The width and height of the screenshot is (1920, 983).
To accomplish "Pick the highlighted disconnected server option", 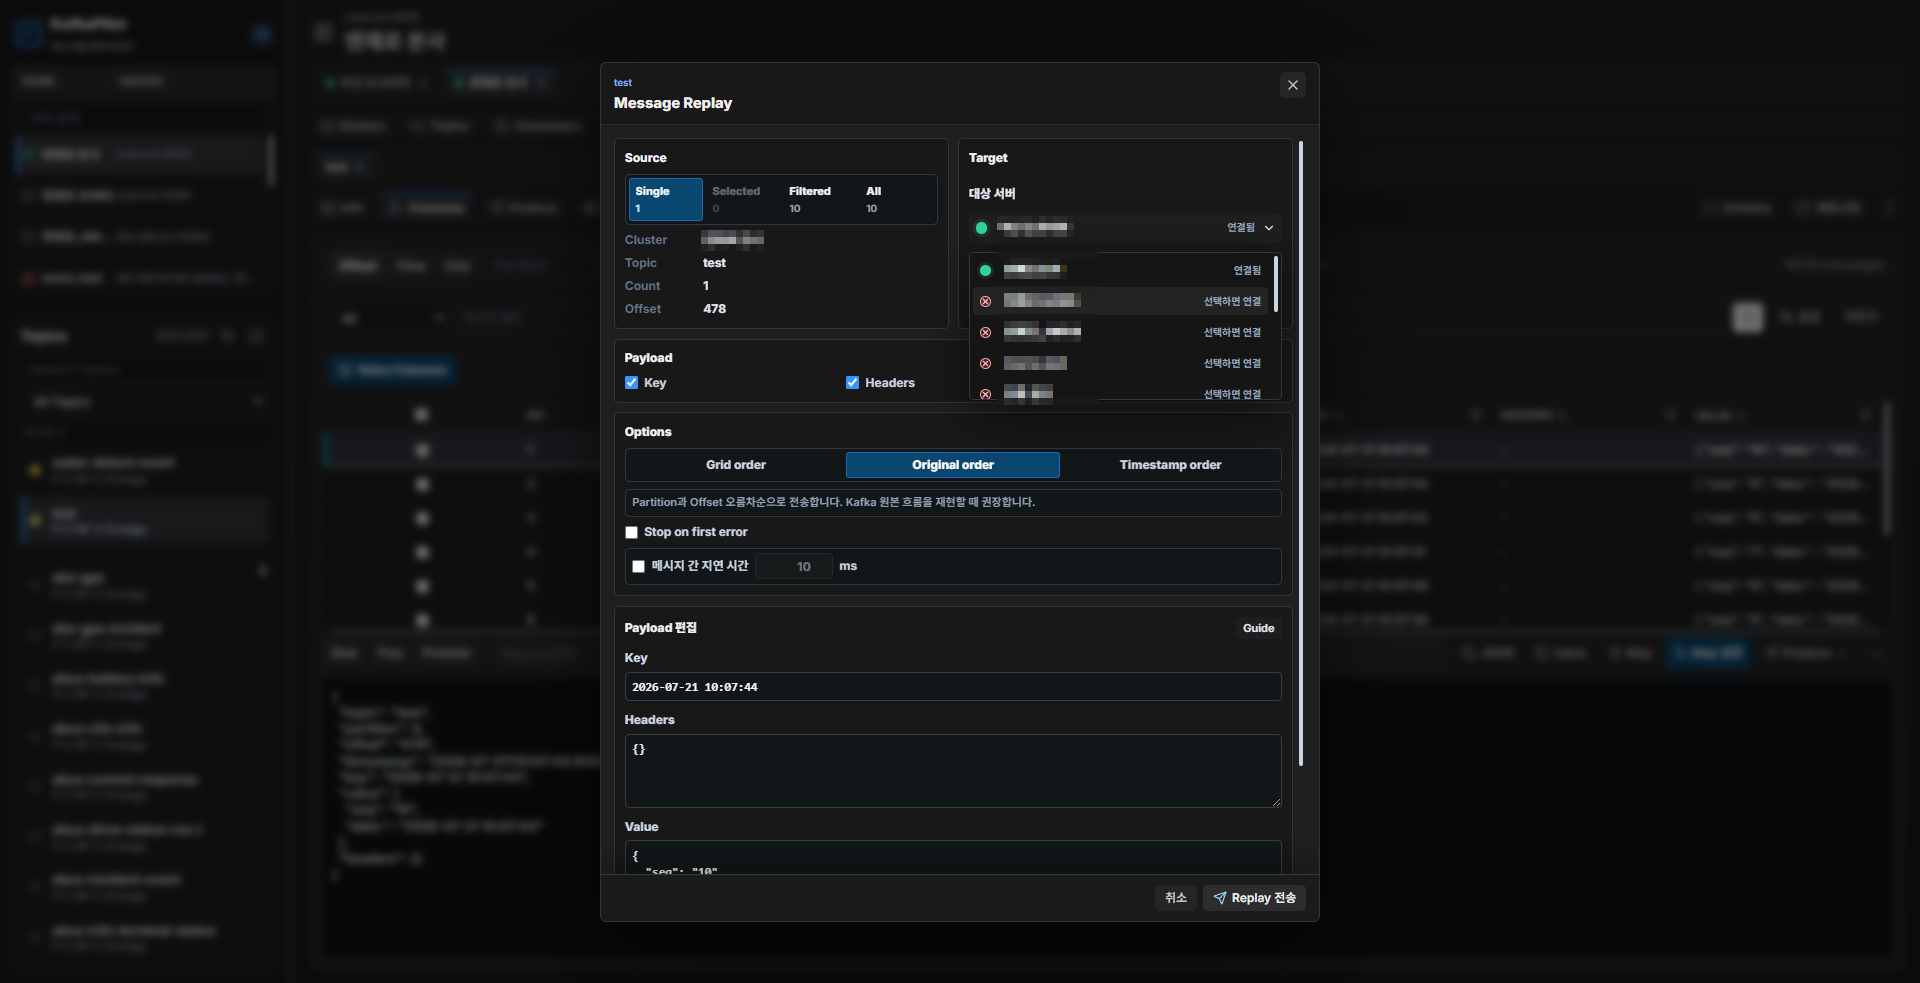I will coord(1121,301).
